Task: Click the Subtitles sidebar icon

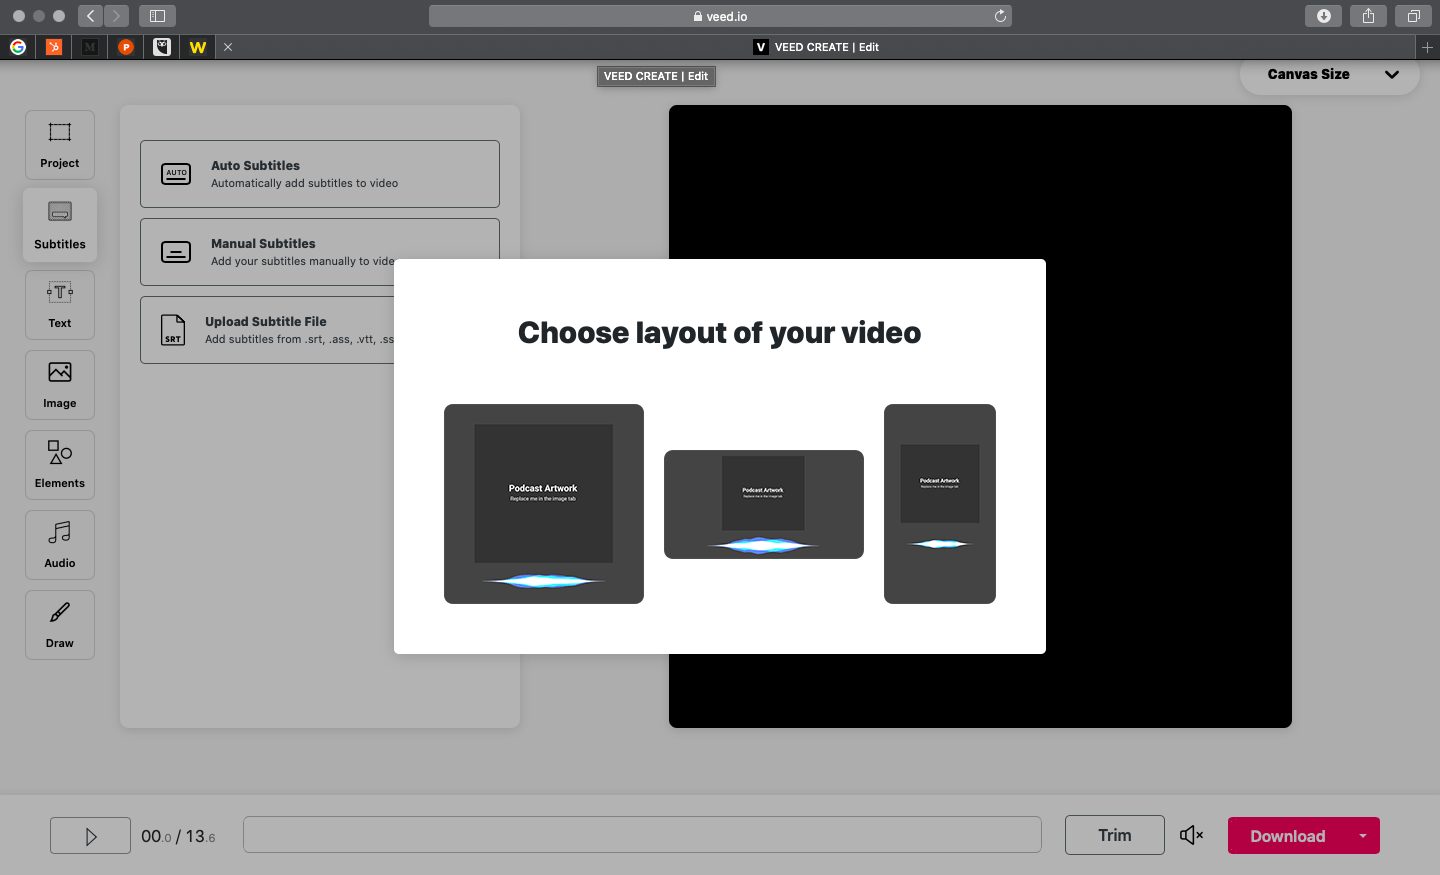Action: click(x=60, y=225)
